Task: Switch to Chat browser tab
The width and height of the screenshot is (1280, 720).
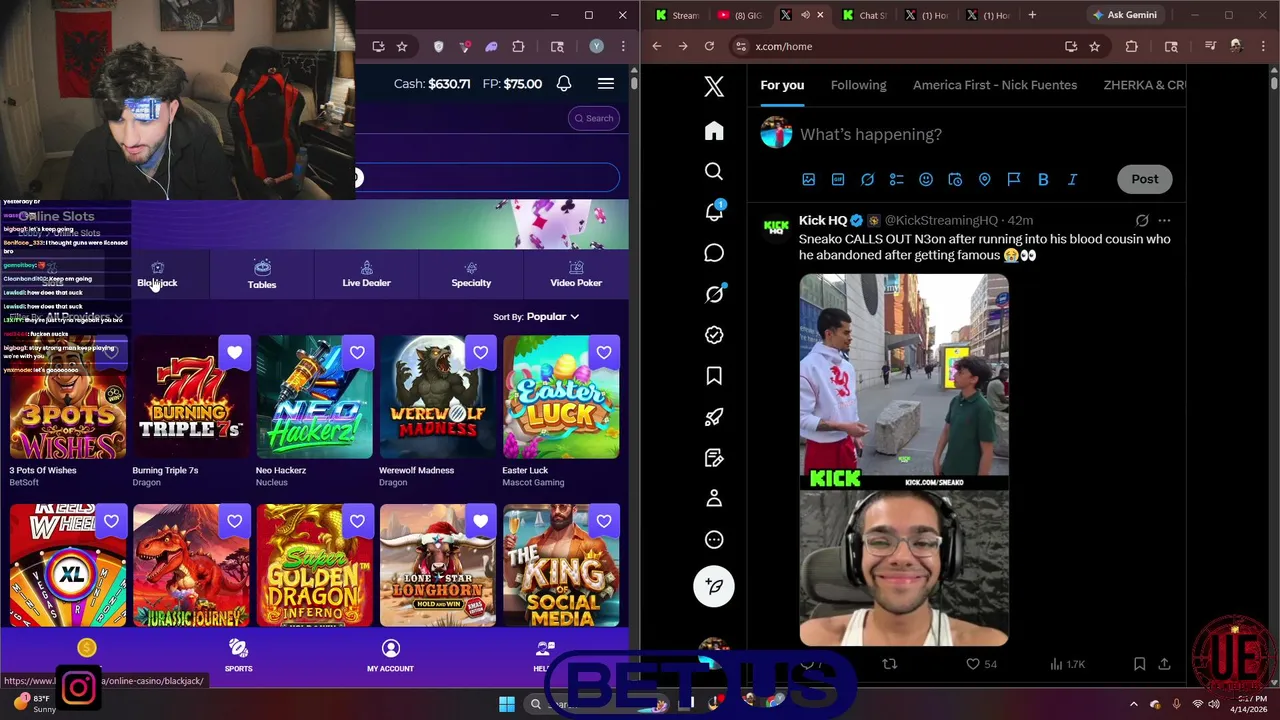Action: (866, 15)
